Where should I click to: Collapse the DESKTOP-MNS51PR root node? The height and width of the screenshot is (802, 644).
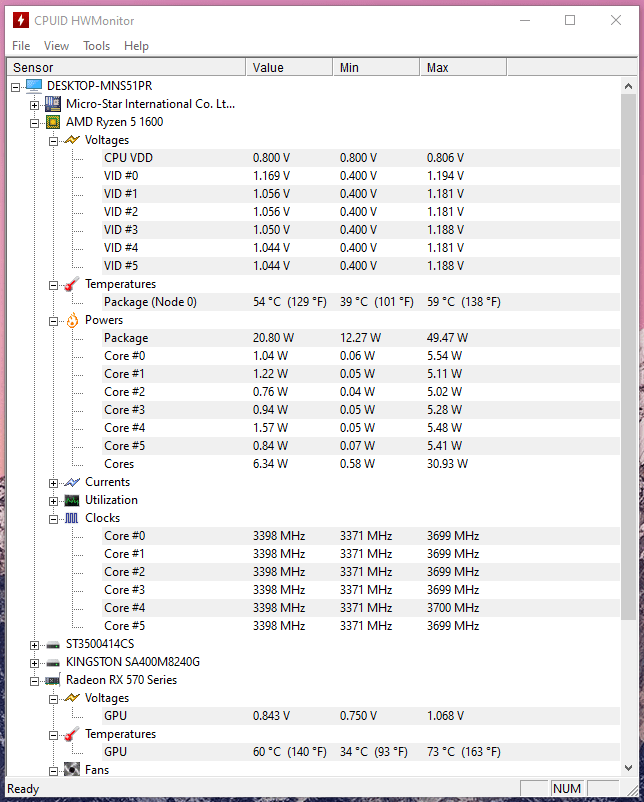click(x=15, y=87)
